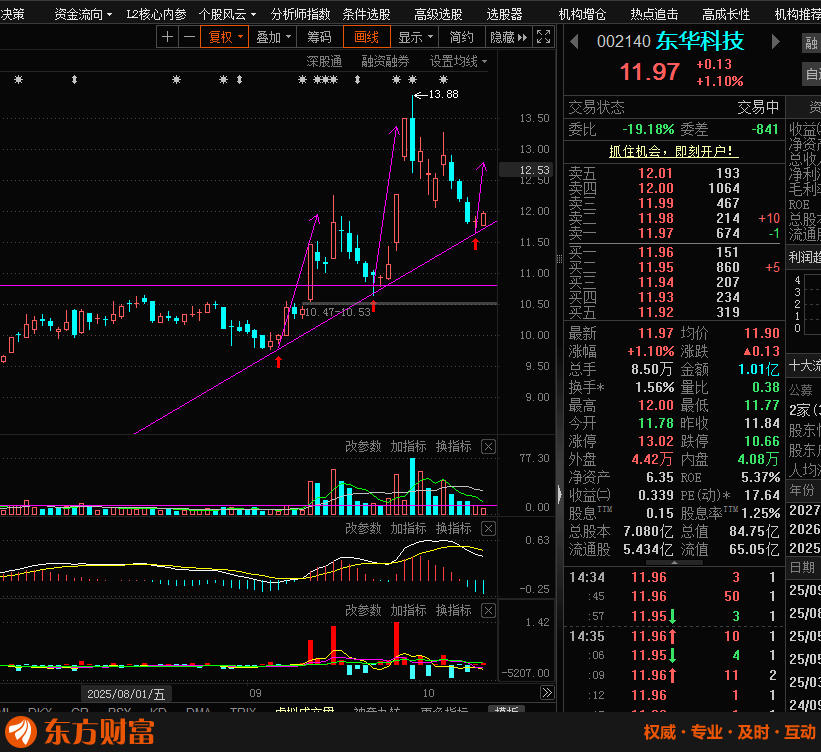This screenshot has width=821, height=752.
Task: Click 卖一 price 11.97
Action: tap(656, 234)
